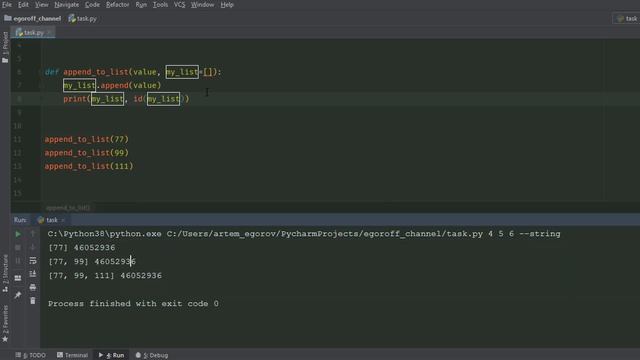Screen dimensions: 640x360
Task: Open the Run menu
Action: pos(141,5)
